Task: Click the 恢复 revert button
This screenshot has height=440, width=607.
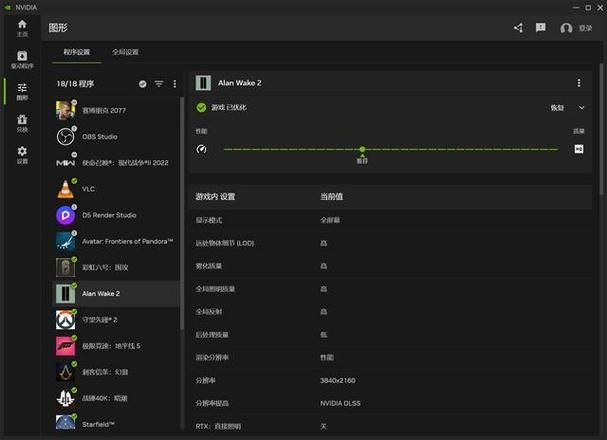Action: coord(557,108)
